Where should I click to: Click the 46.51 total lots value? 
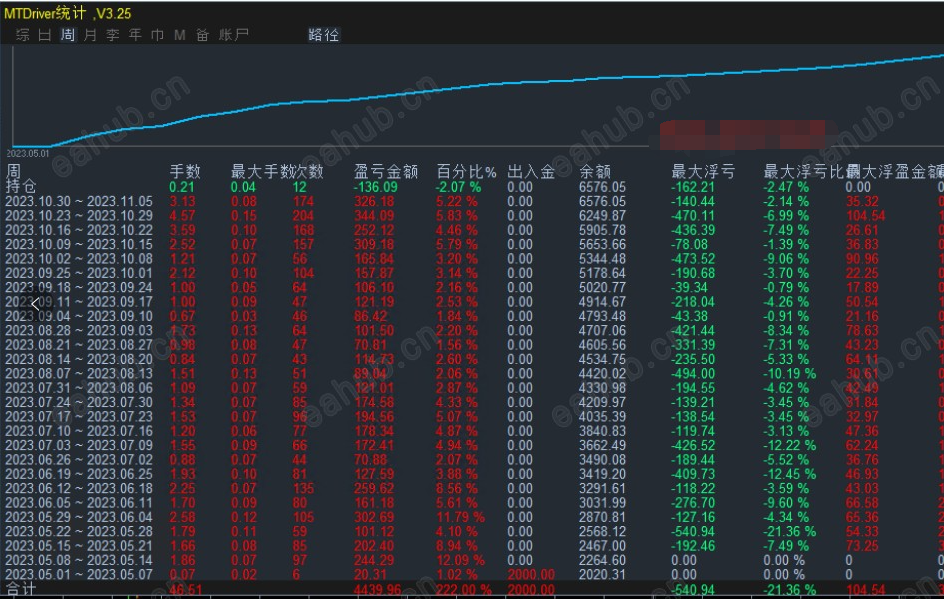[x=185, y=589]
